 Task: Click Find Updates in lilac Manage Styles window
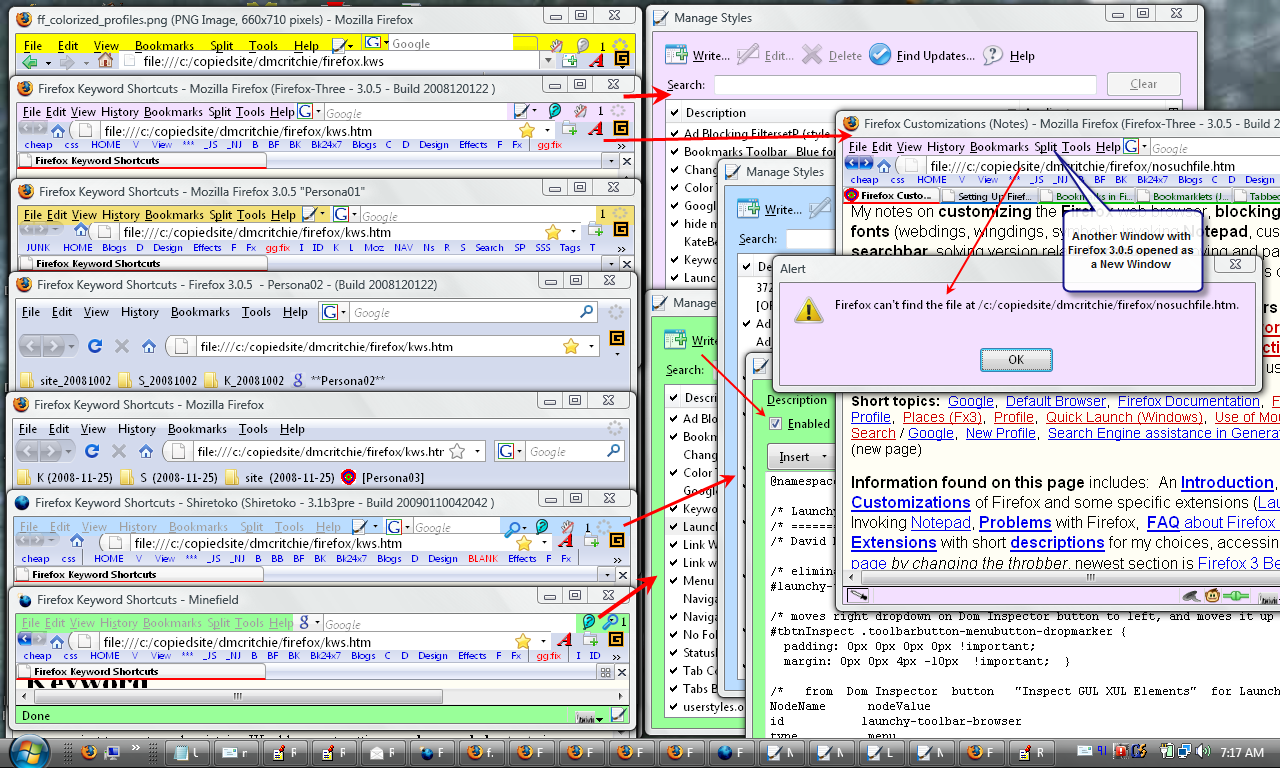[x=921, y=56]
